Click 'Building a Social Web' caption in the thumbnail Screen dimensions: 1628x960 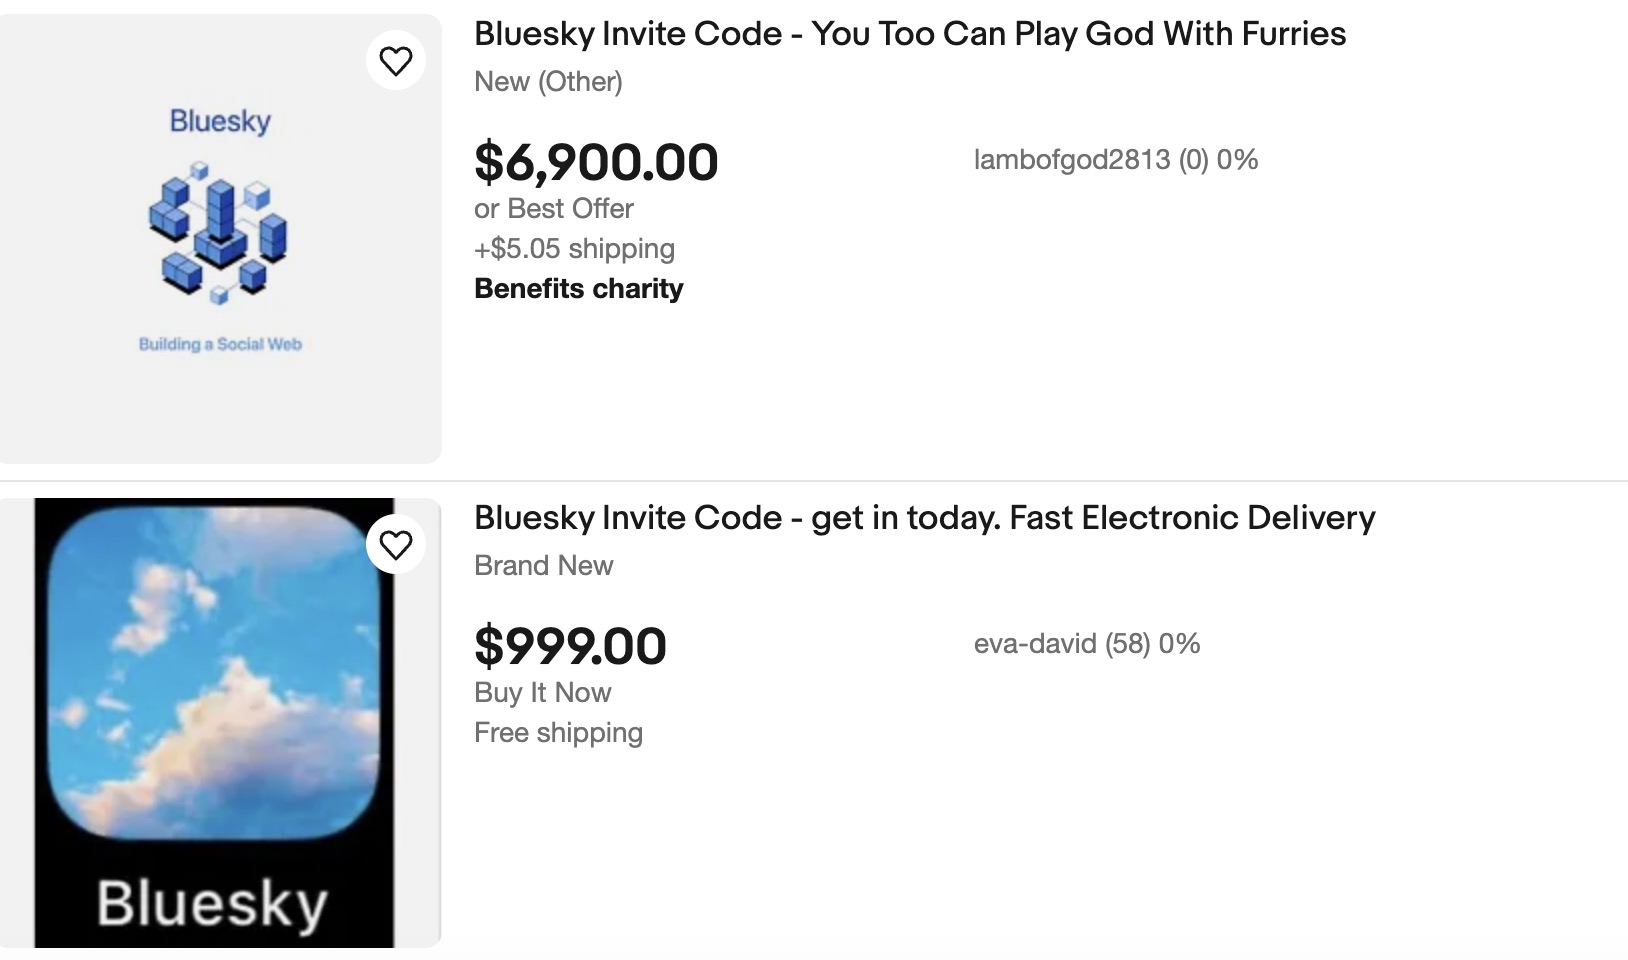tap(220, 344)
